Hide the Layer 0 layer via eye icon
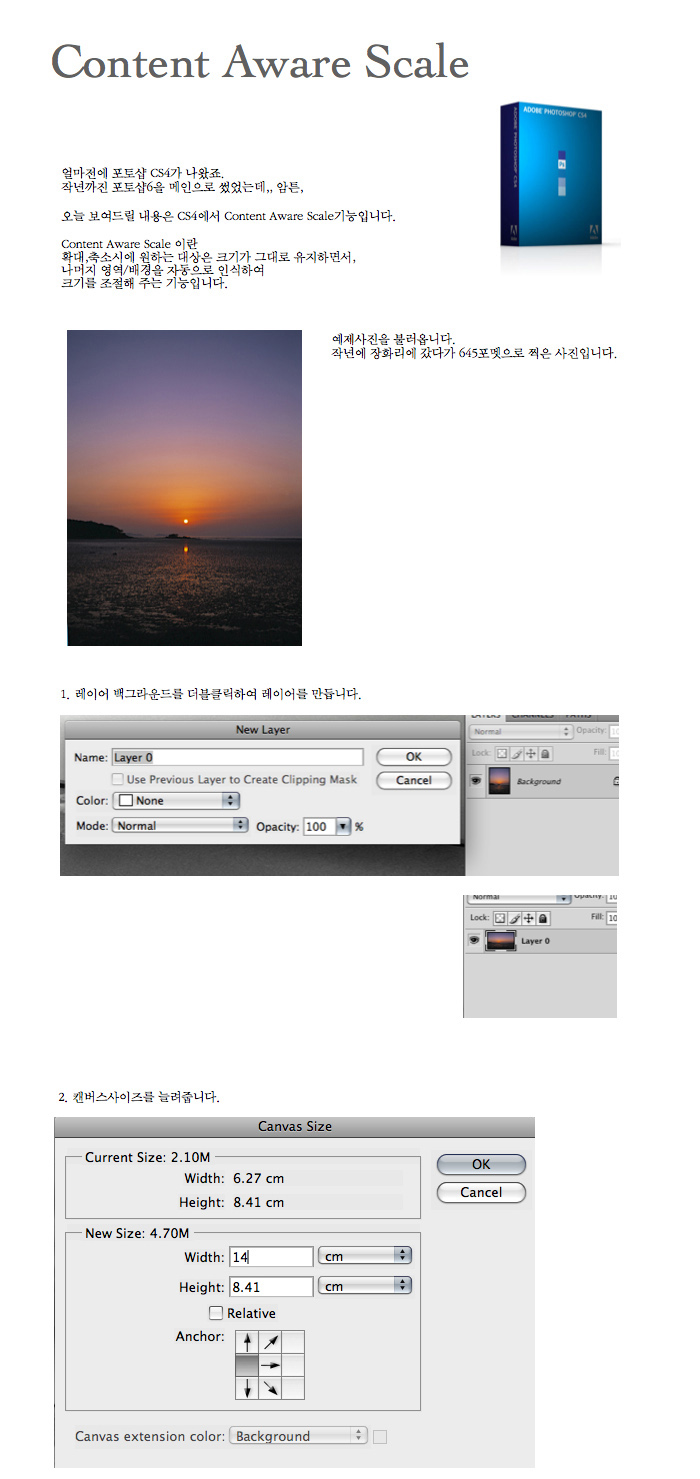 pyautogui.click(x=474, y=941)
